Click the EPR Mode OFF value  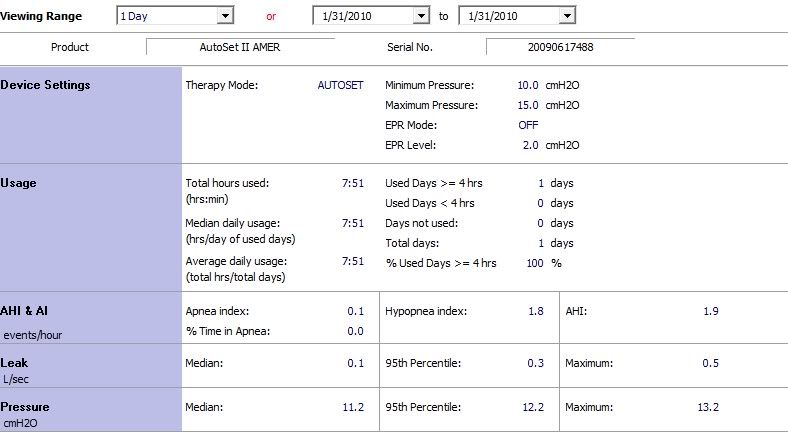coord(528,125)
